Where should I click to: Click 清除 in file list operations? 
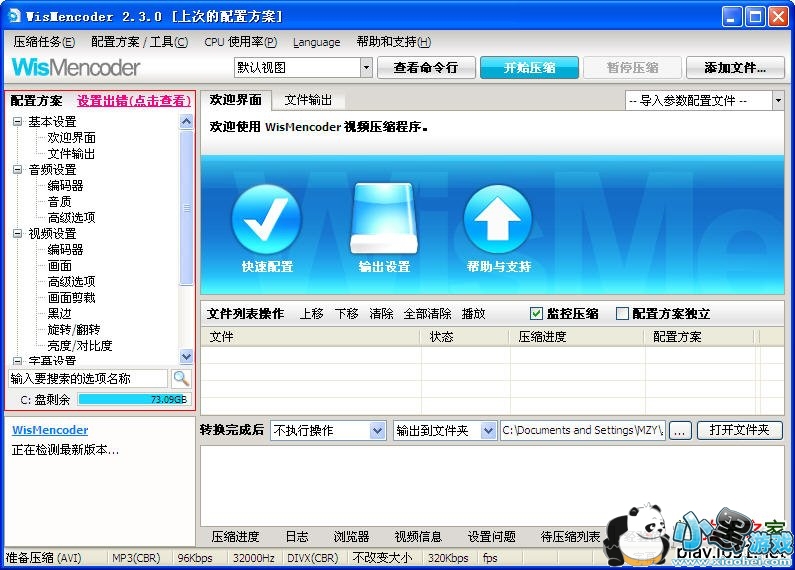click(x=381, y=314)
